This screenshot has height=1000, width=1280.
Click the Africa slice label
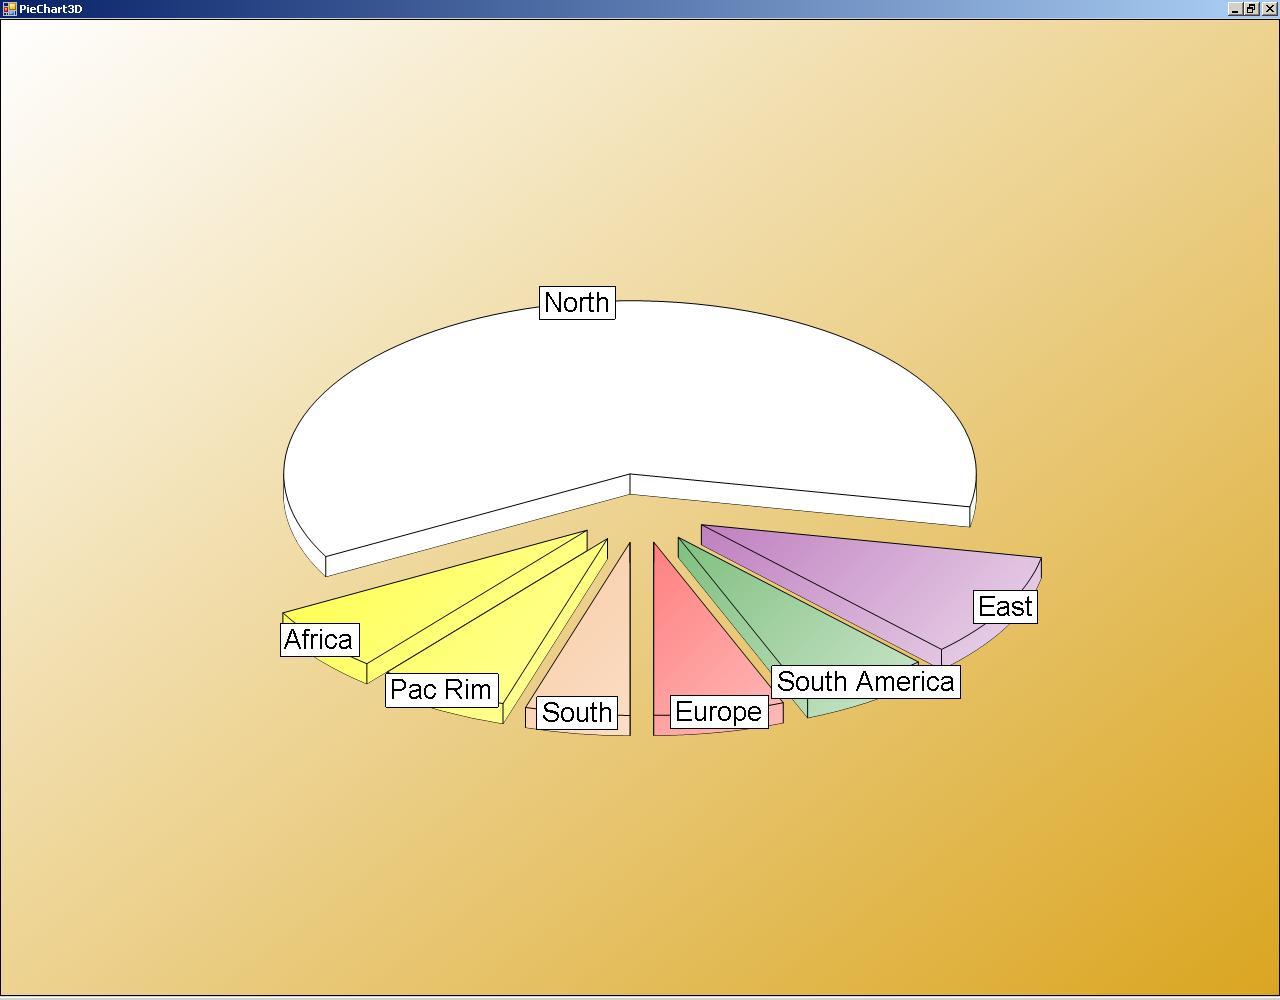[x=319, y=640]
